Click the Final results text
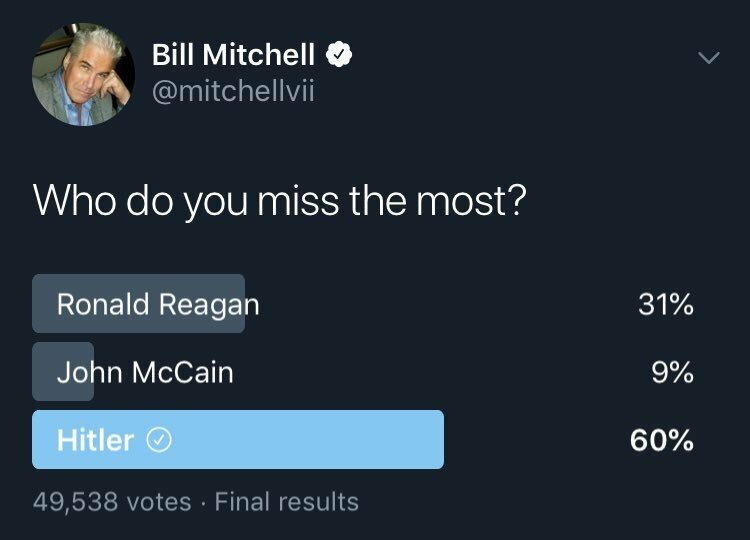The height and width of the screenshot is (540, 750). tap(286, 501)
